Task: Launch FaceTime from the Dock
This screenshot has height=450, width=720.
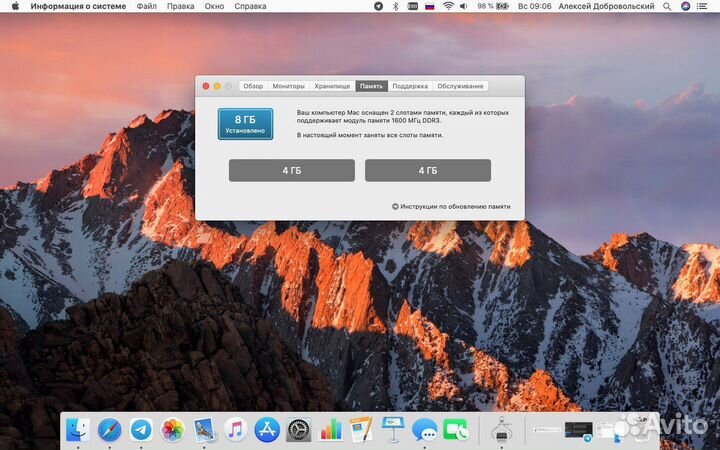Action: click(x=456, y=430)
